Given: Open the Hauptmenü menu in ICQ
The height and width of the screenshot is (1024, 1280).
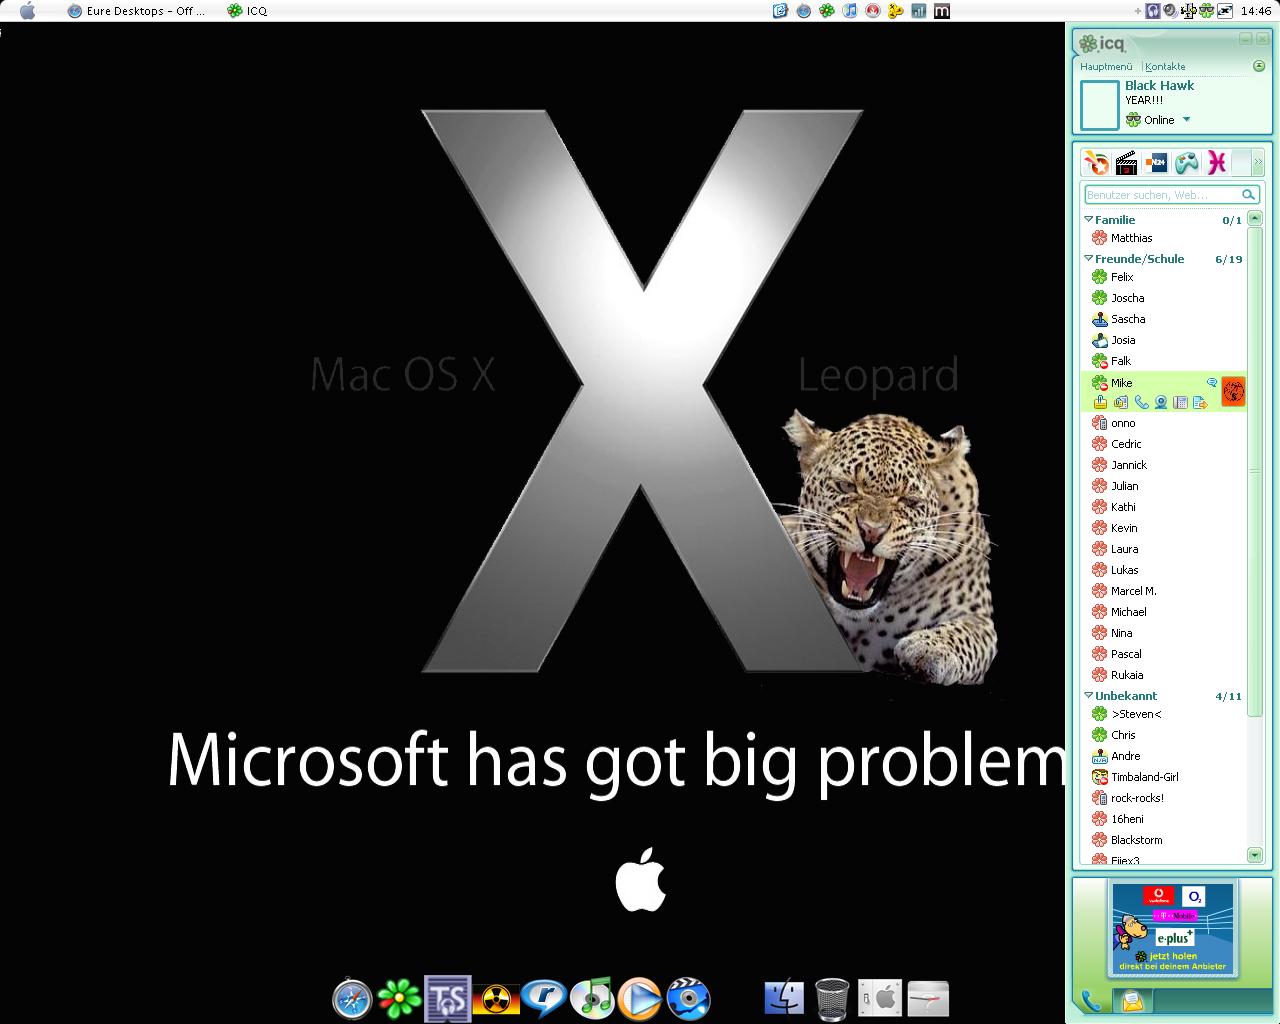Looking at the screenshot, I should tap(1106, 66).
